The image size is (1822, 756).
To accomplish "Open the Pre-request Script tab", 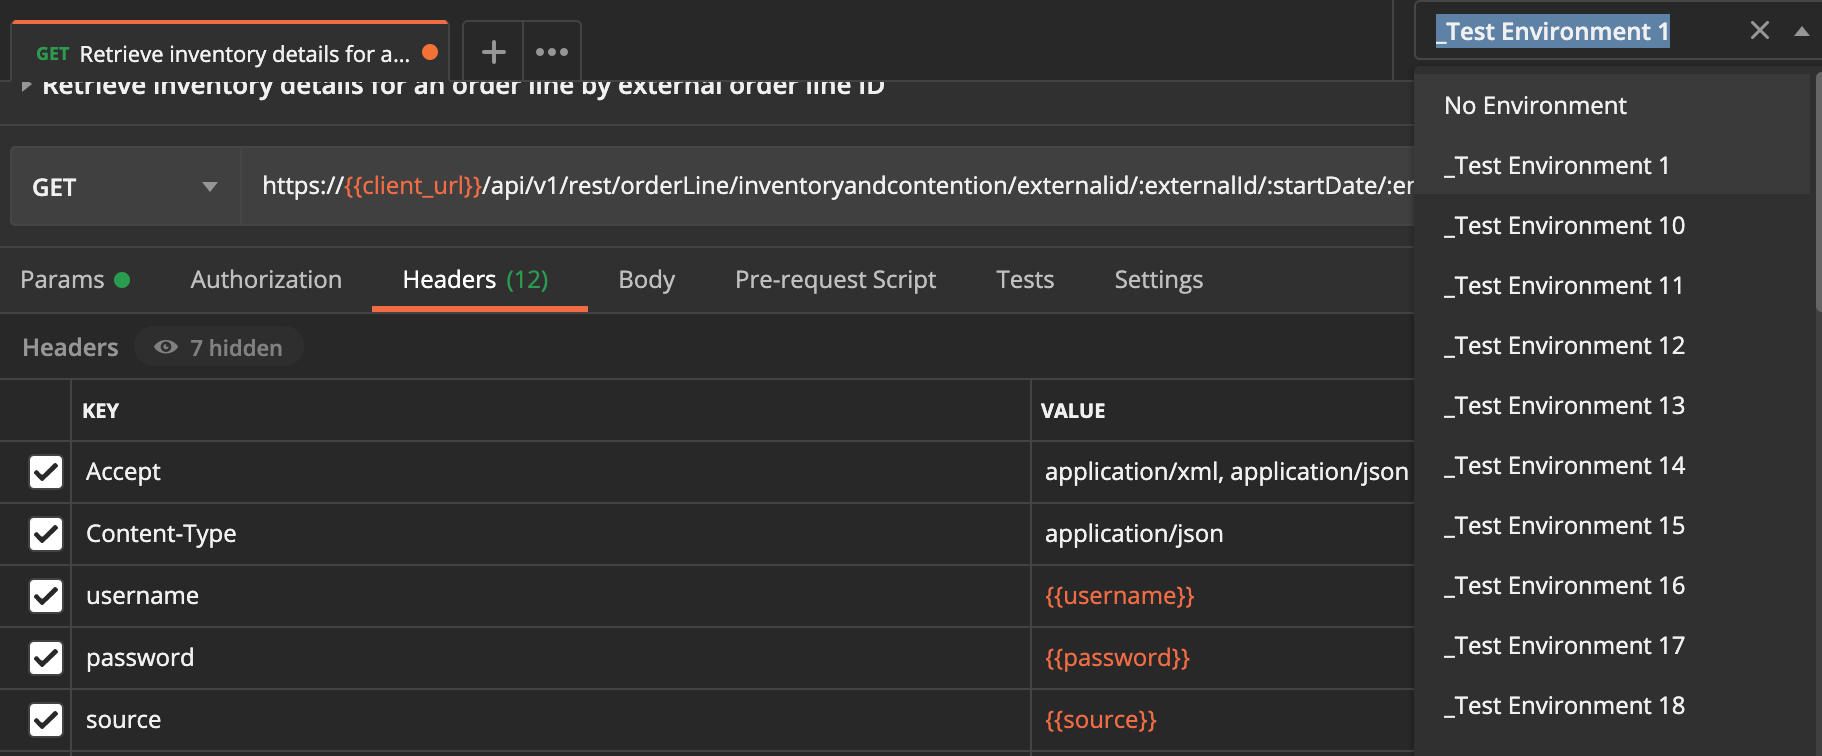I will click(x=835, y=280).
